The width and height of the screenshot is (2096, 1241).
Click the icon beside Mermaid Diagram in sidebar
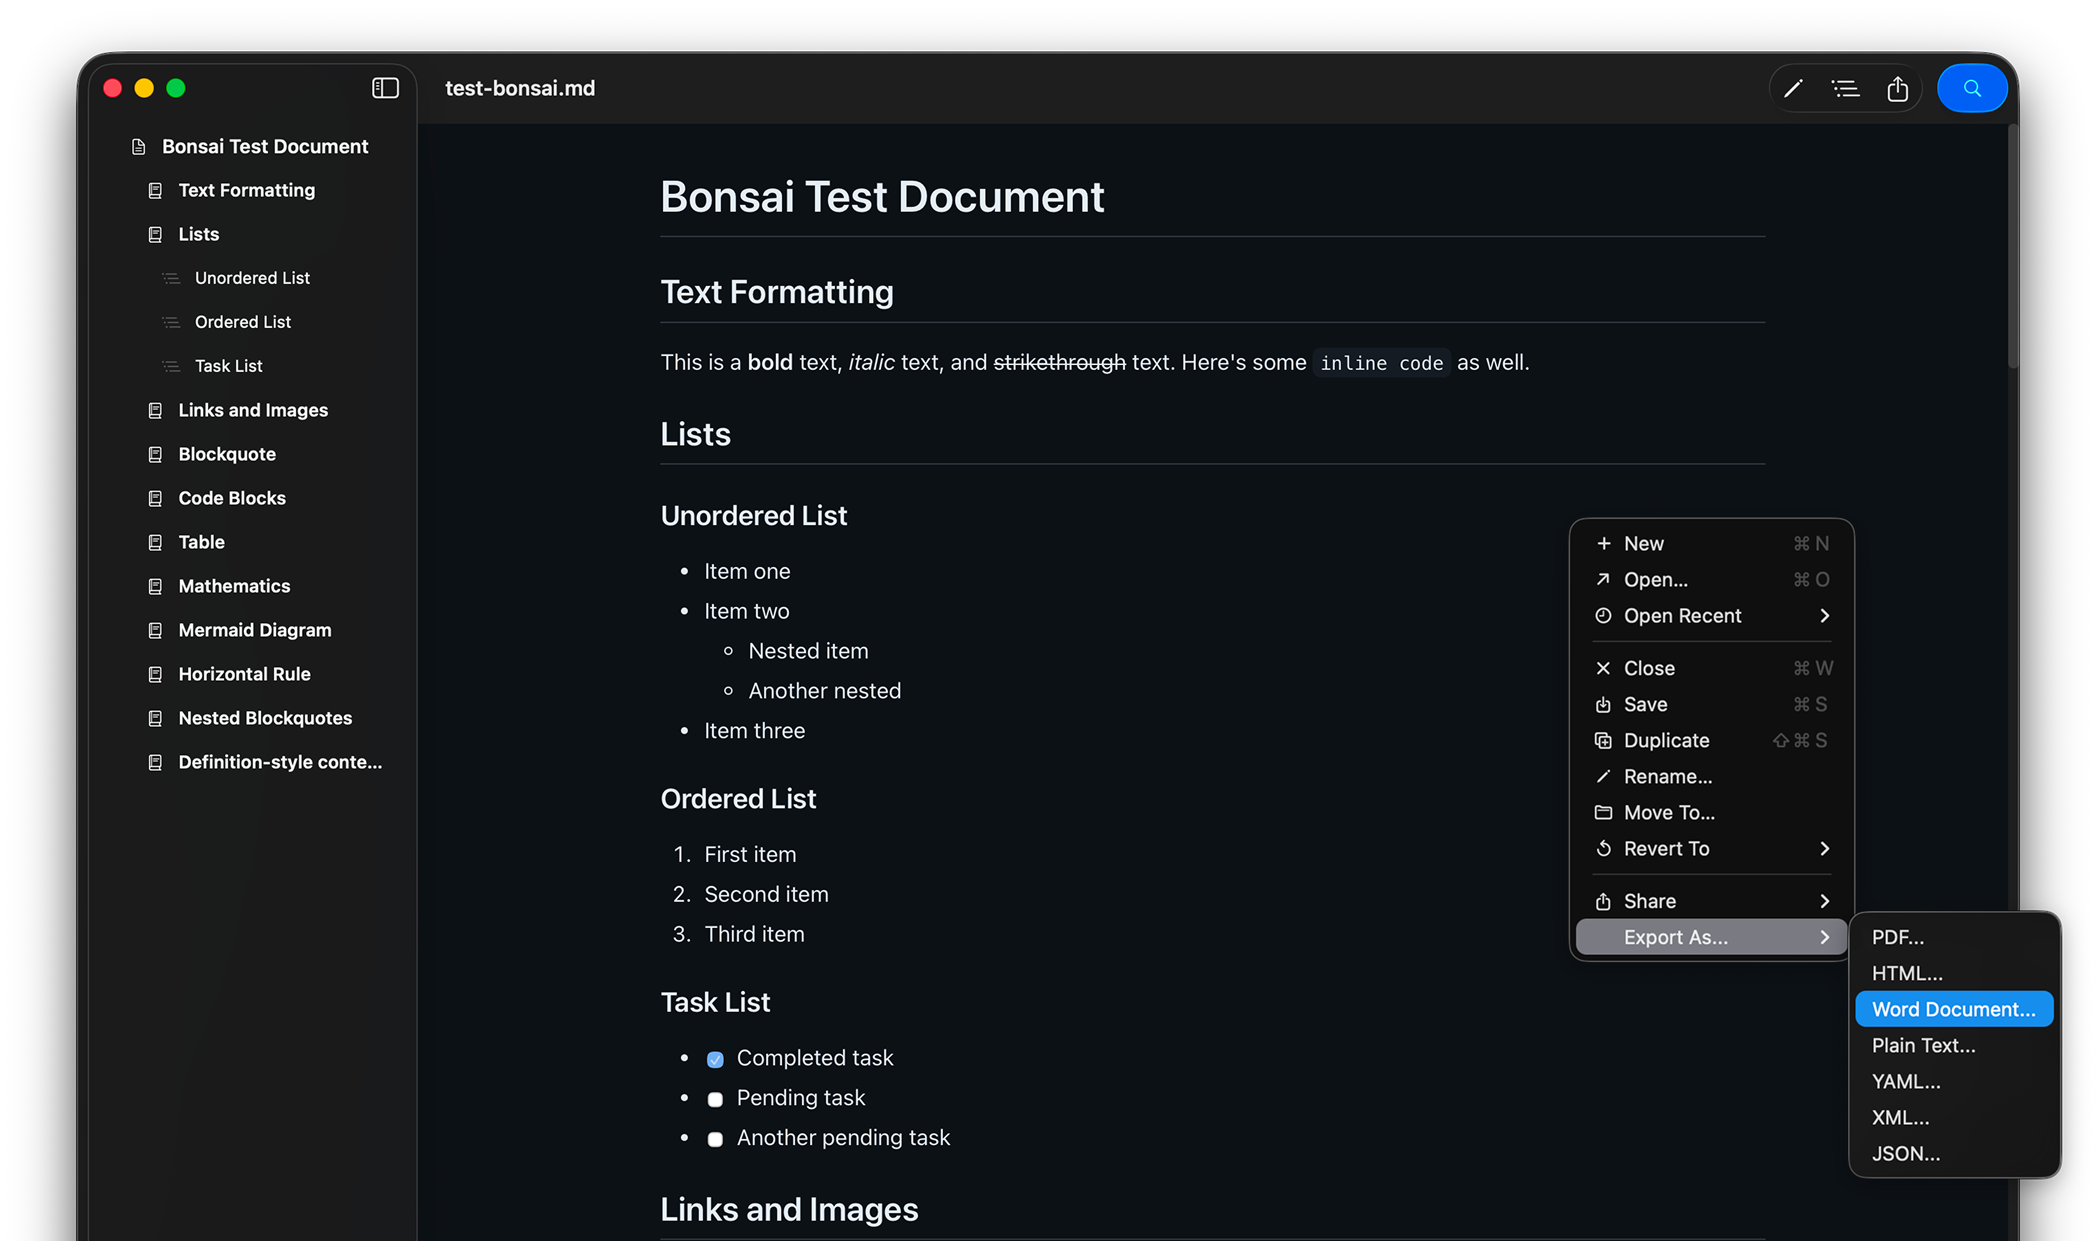click(155, 631)
